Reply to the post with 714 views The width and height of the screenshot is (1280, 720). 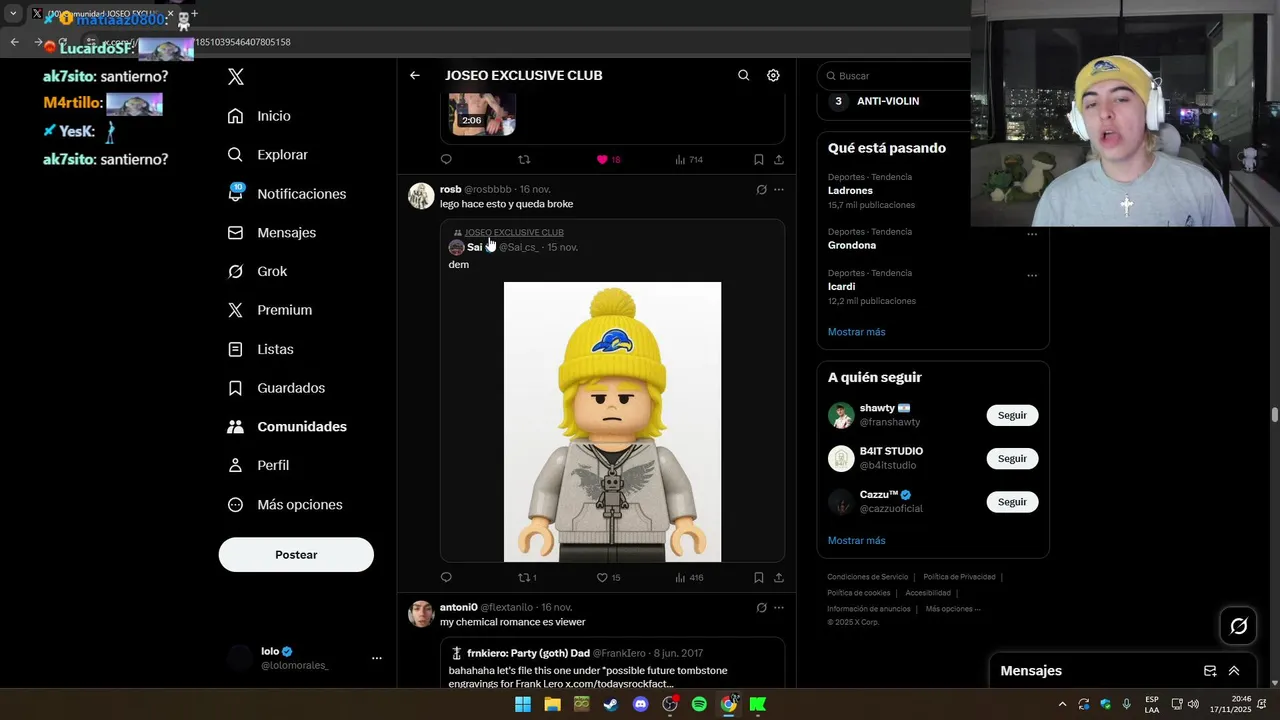[446, 159]
